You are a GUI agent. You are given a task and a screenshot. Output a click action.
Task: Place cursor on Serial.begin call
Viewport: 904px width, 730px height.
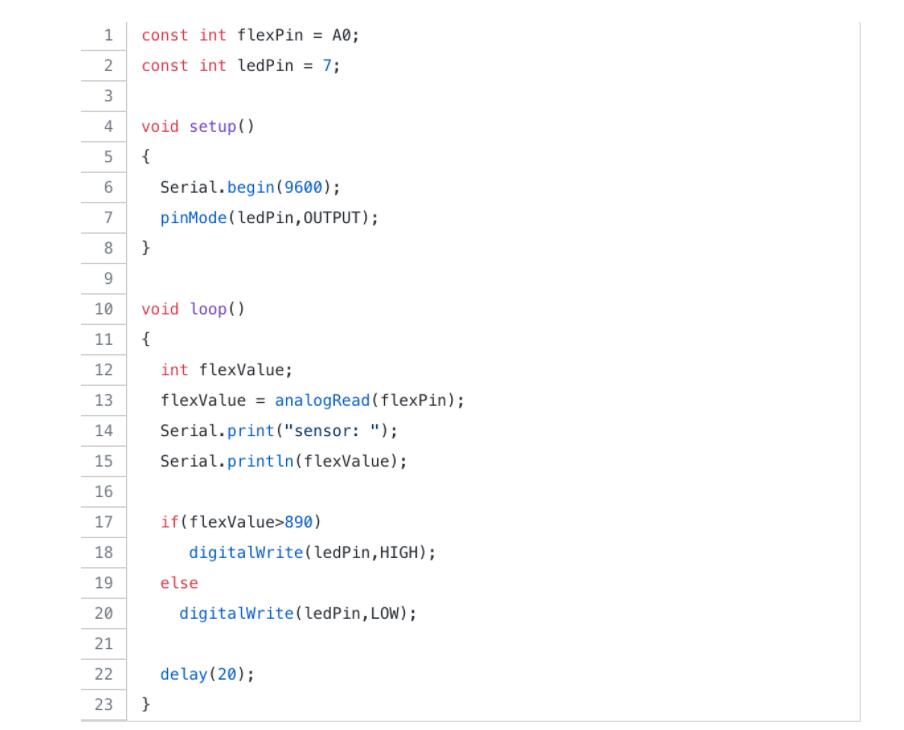(x=250, y=187)
